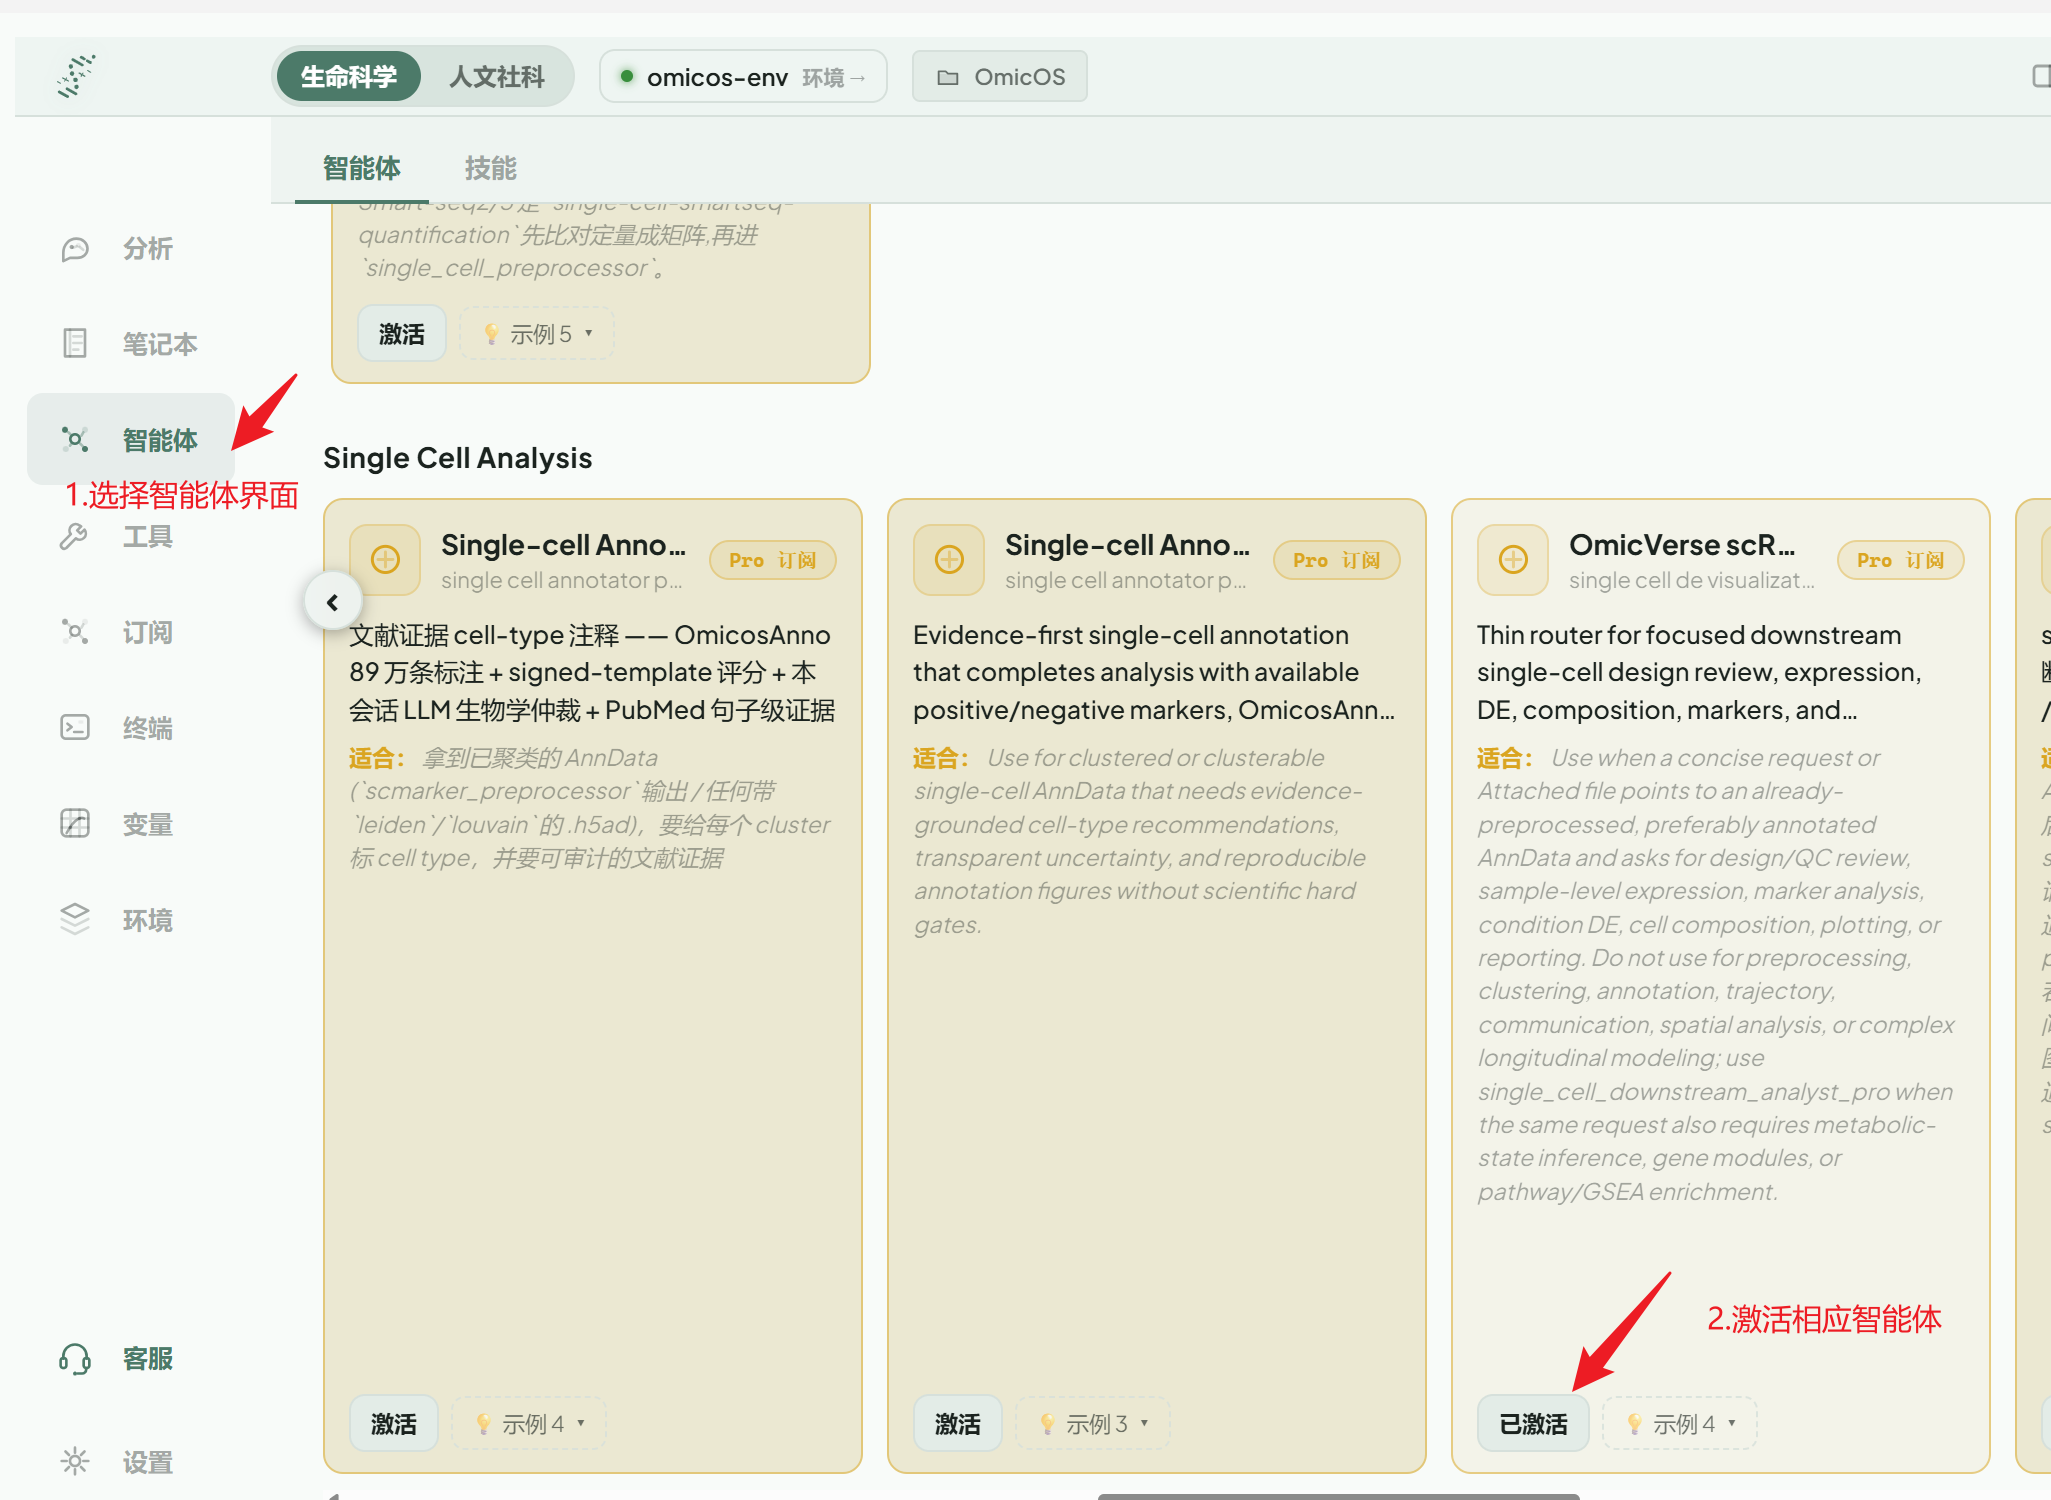The width and height of the screenshot is (2051, 1500).
Task: Open the 客服 headset icon
Action: pyautogui.click(x=75, y=1358)
